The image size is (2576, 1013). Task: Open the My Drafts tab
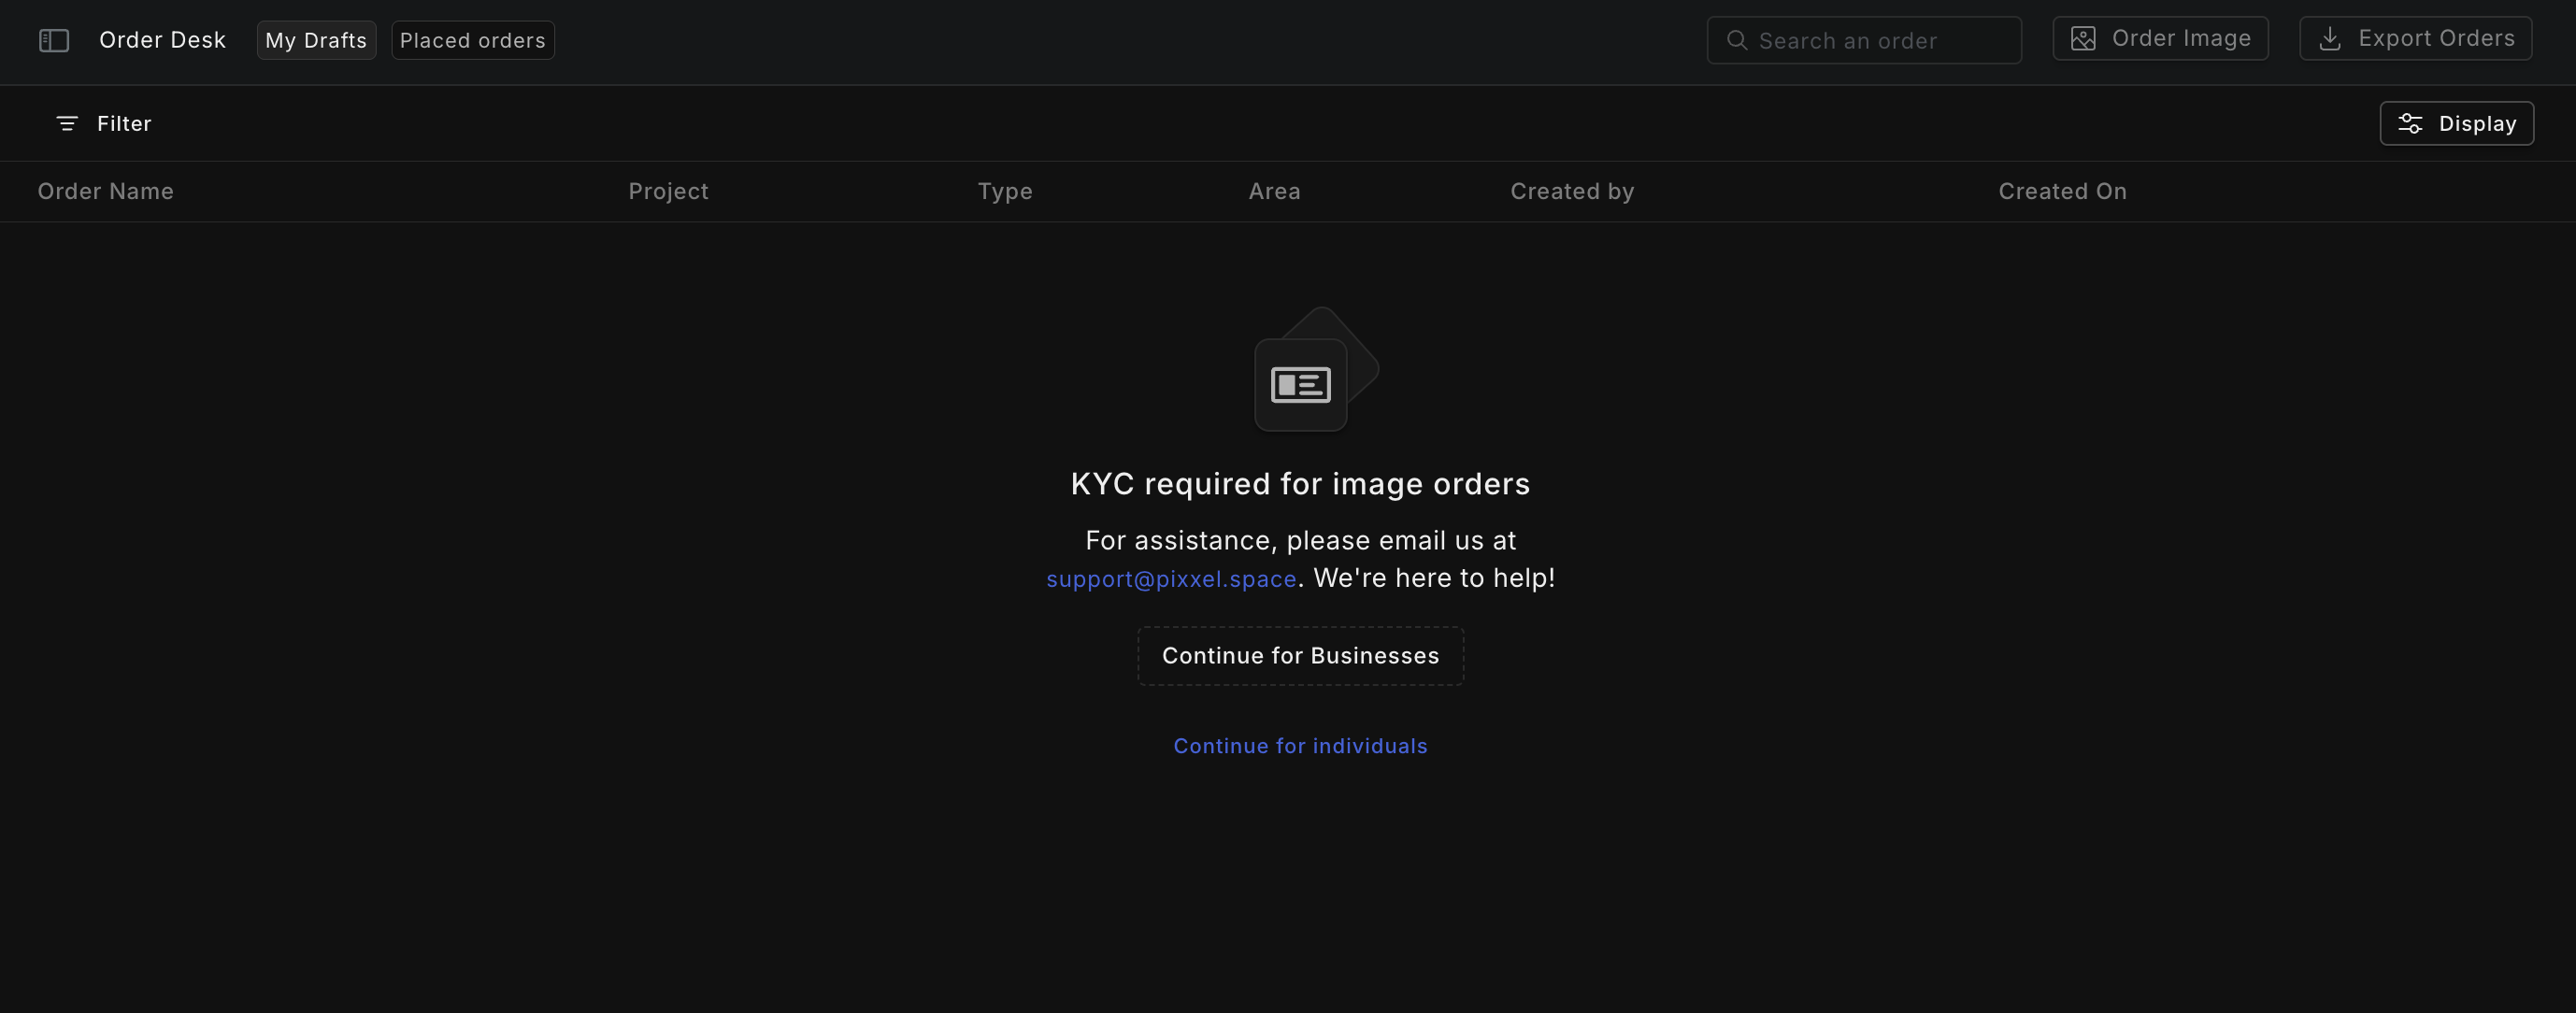point(316,40)
